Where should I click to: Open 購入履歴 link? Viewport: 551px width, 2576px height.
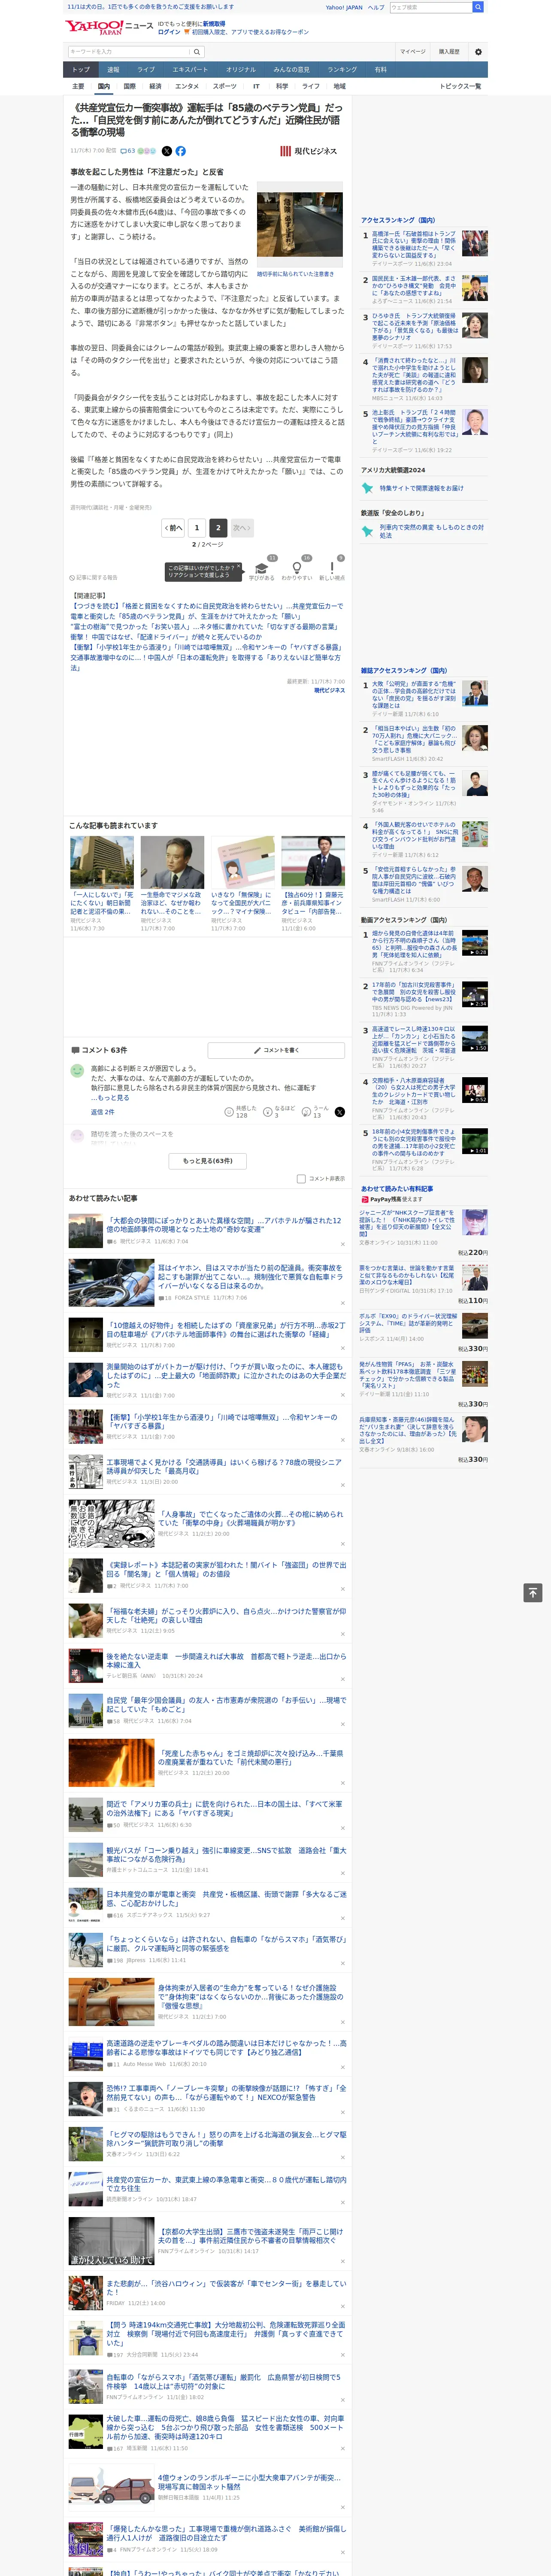click(449, 52)
